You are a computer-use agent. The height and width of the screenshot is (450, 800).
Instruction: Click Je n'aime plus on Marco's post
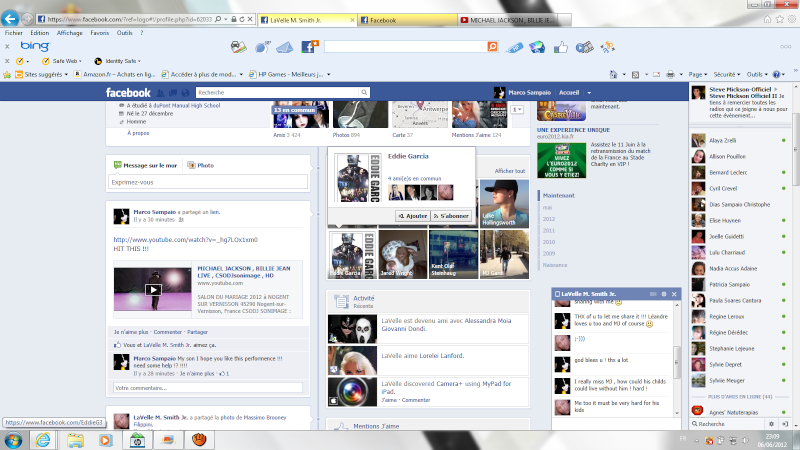131,332
